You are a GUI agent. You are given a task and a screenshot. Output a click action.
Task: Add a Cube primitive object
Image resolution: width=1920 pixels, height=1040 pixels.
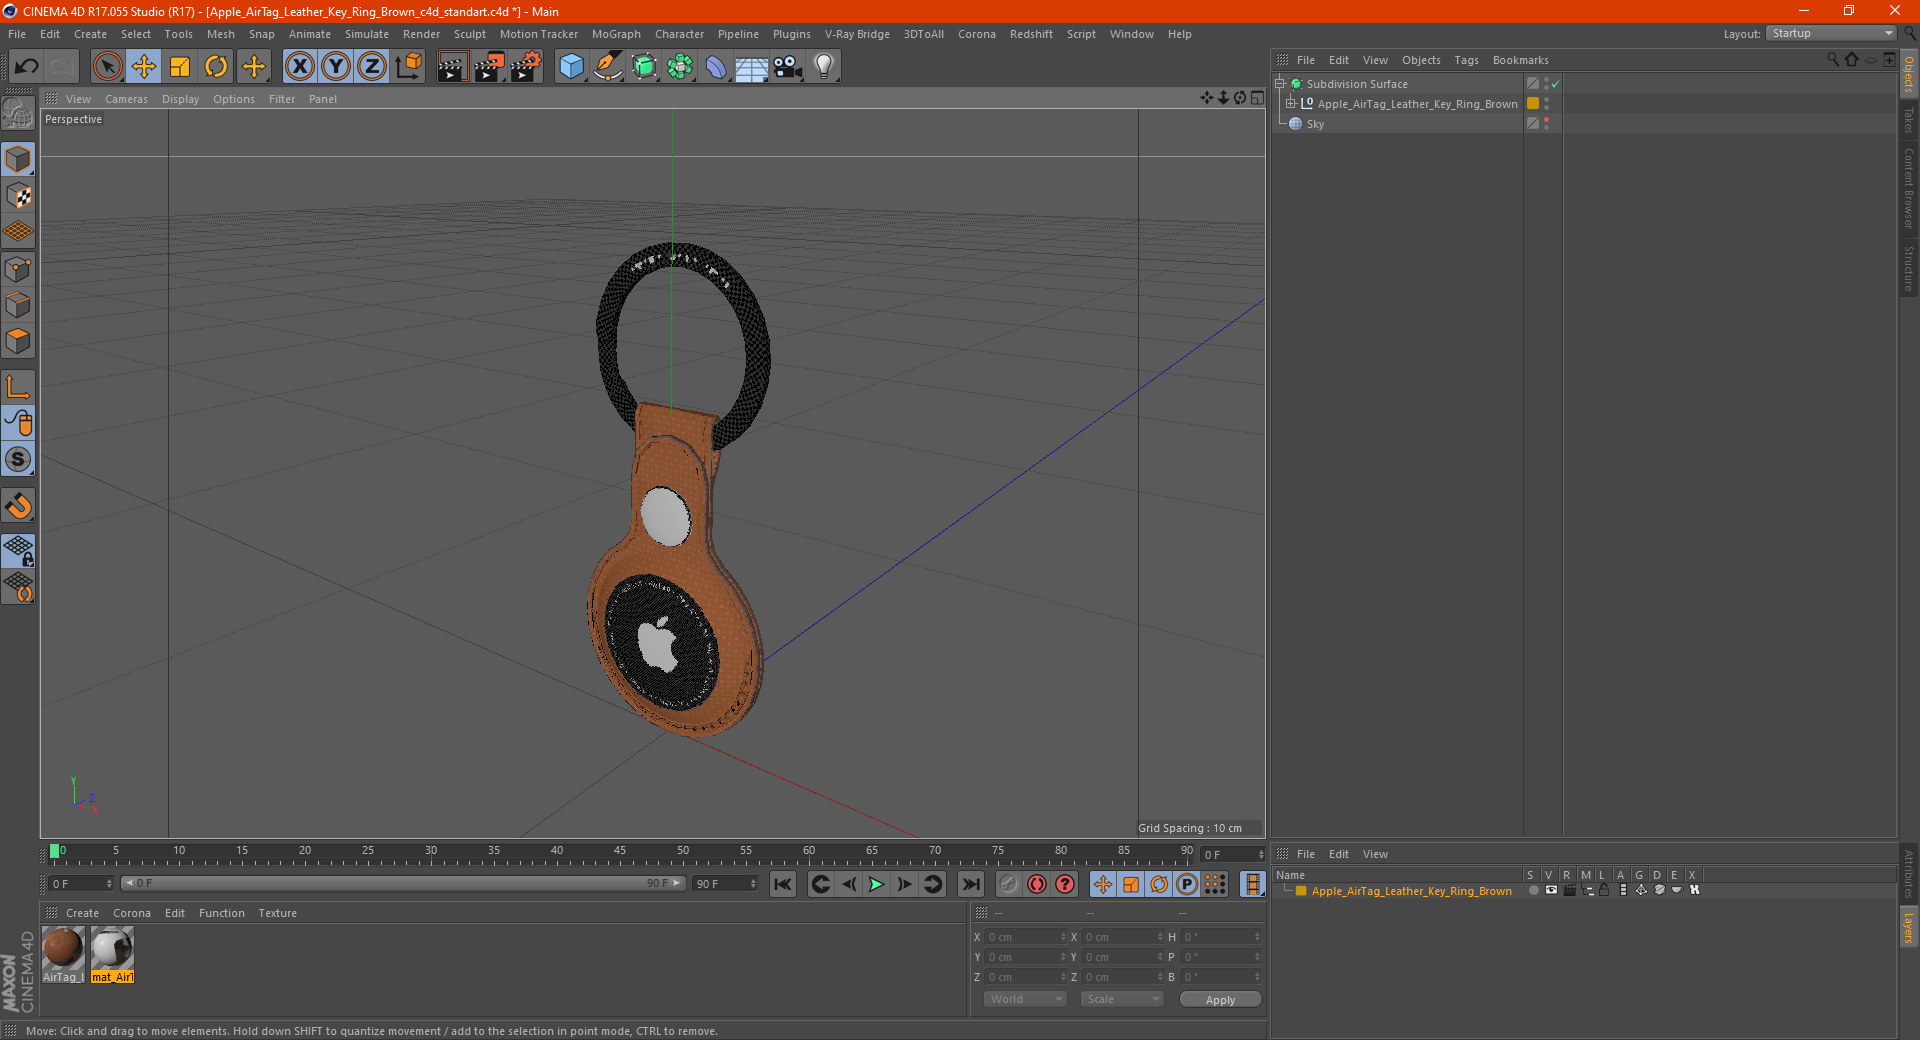click(571, 67)
